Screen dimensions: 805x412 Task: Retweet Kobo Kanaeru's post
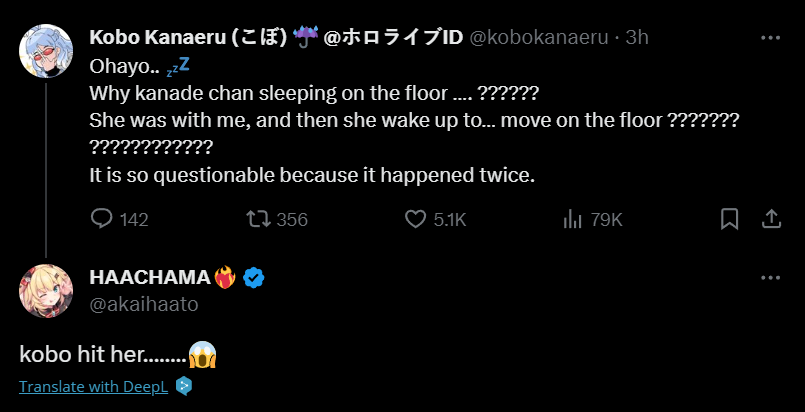coord(259,219)
